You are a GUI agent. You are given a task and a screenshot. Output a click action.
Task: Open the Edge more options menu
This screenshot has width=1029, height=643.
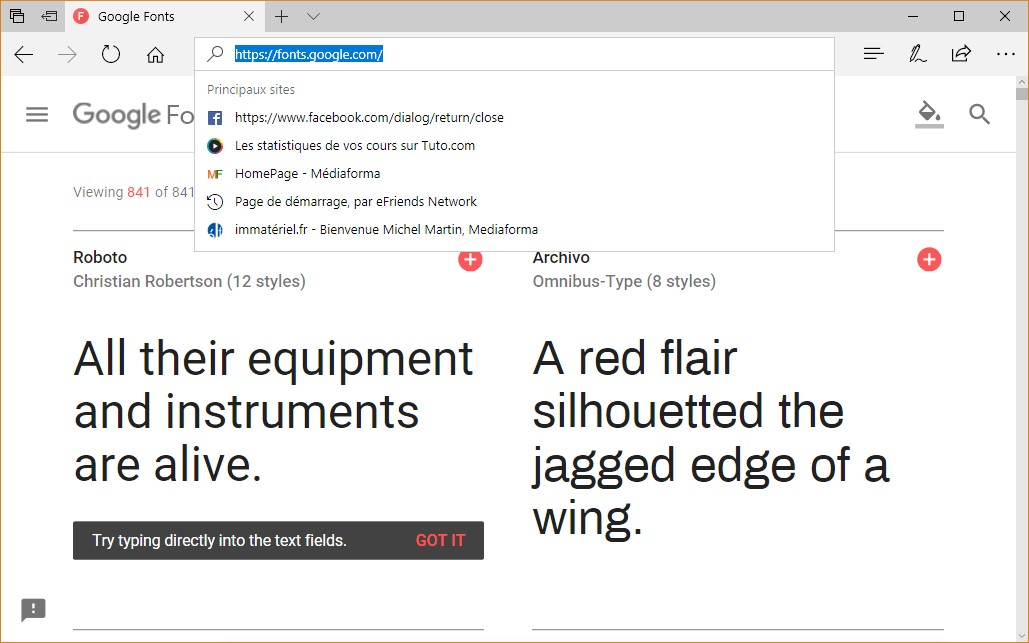(x=1005, y=54)
